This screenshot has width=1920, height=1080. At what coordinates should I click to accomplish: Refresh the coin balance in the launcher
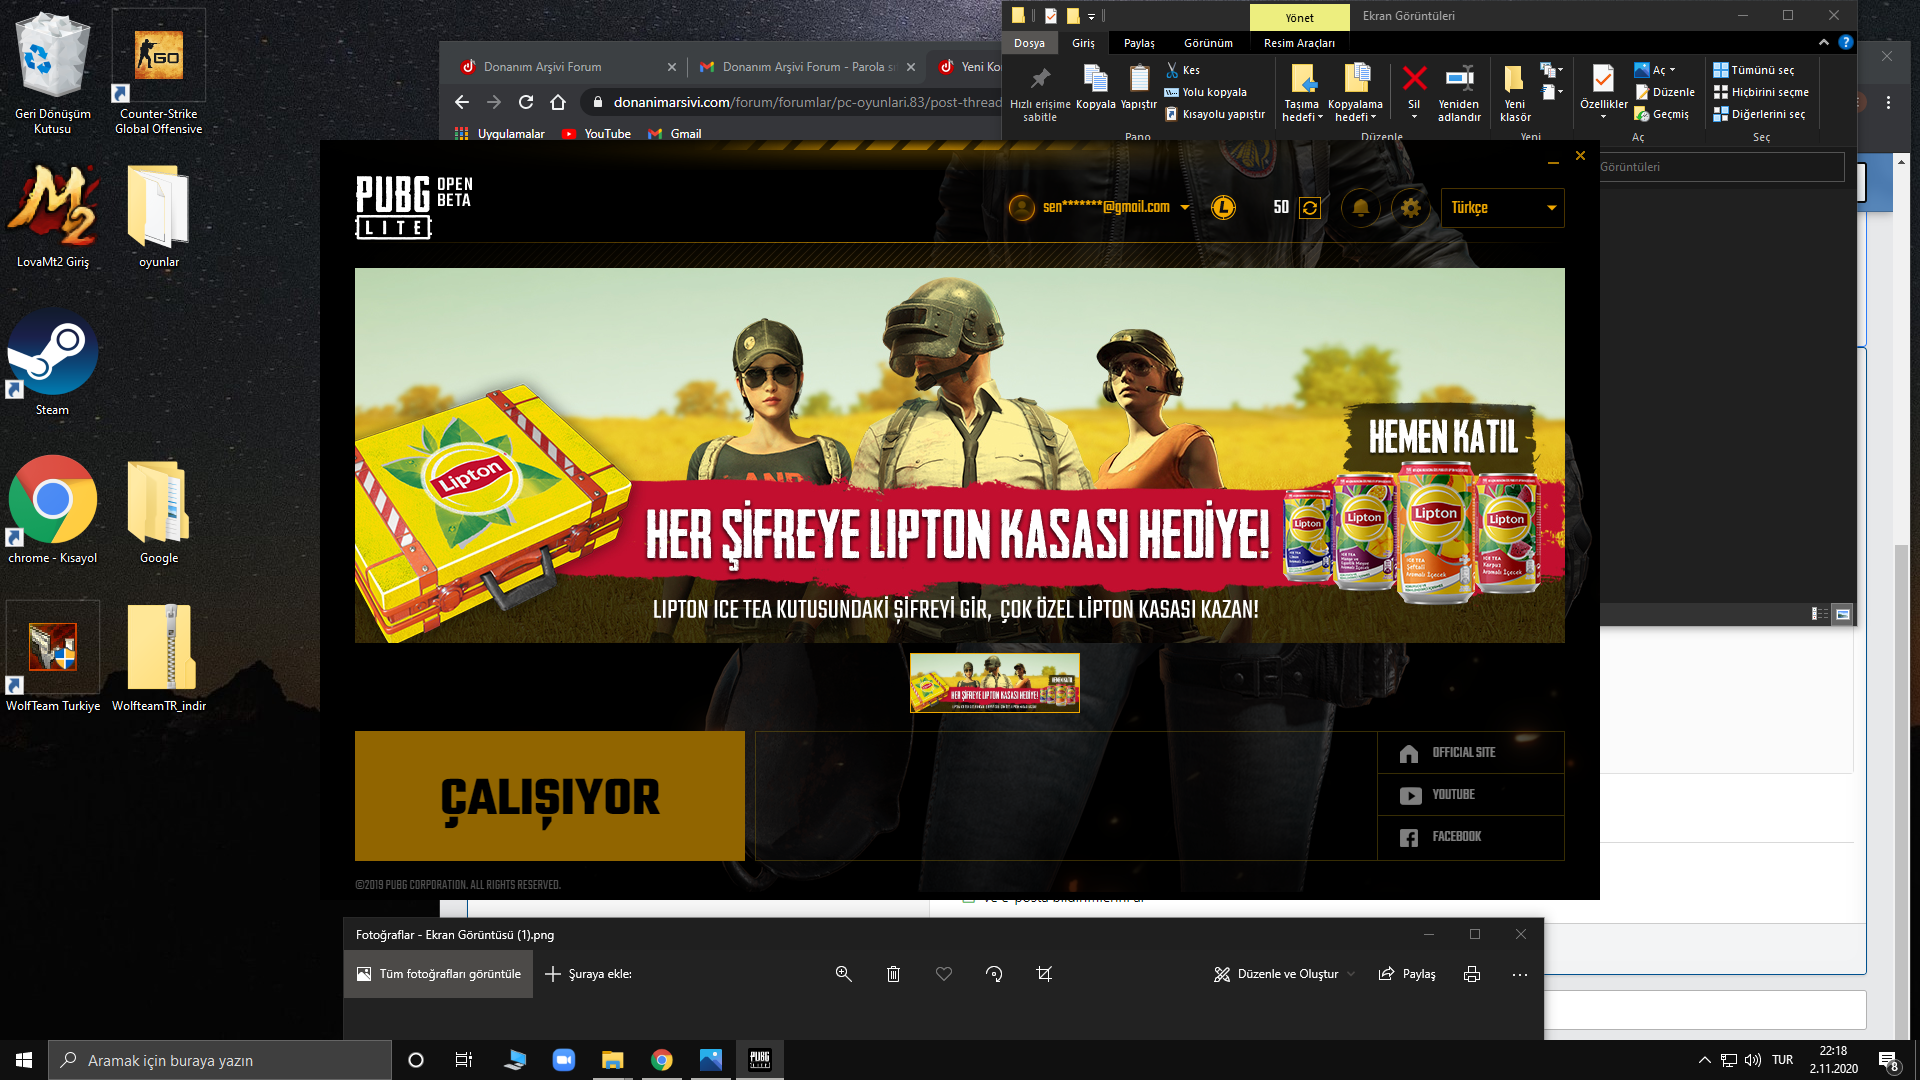[1310, 208]
